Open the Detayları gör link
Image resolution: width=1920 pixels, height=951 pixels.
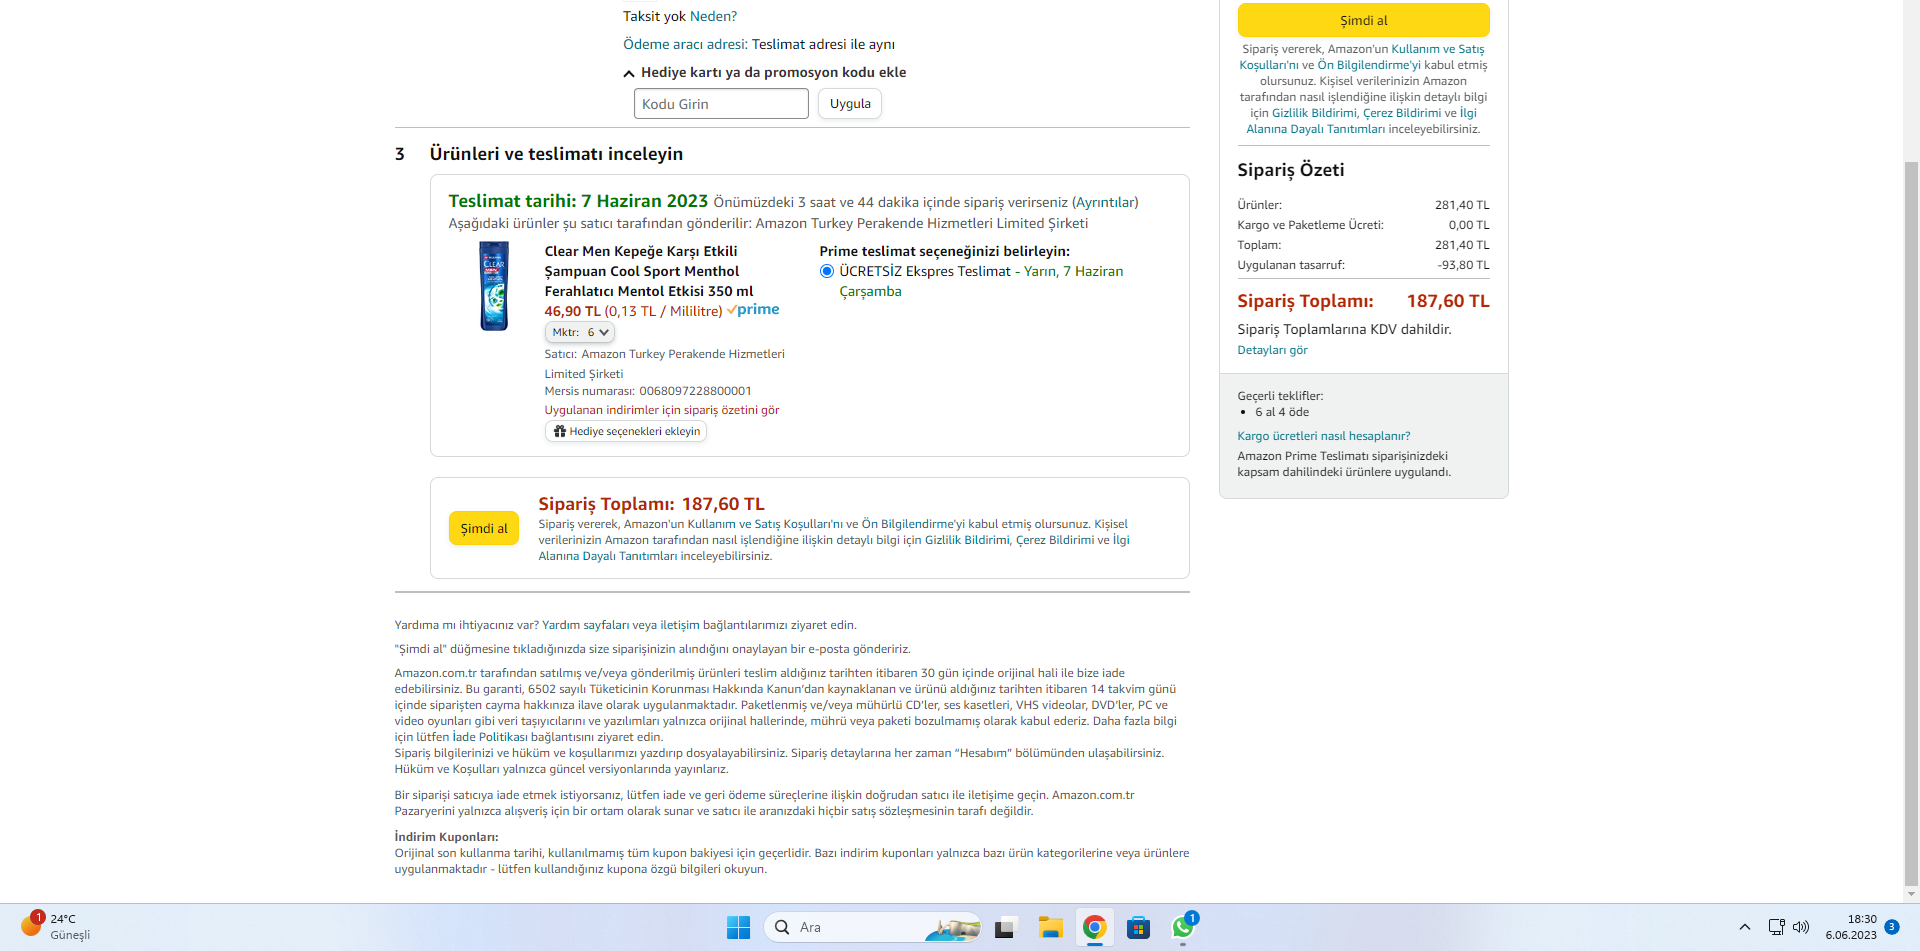point(1272,350)
